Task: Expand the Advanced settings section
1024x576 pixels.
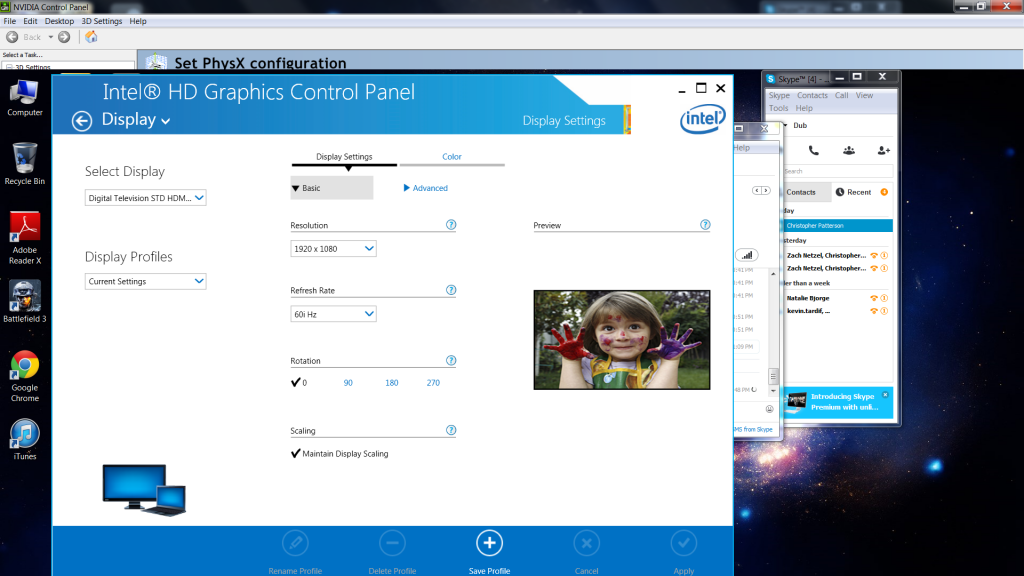Action: click(426, 188)
